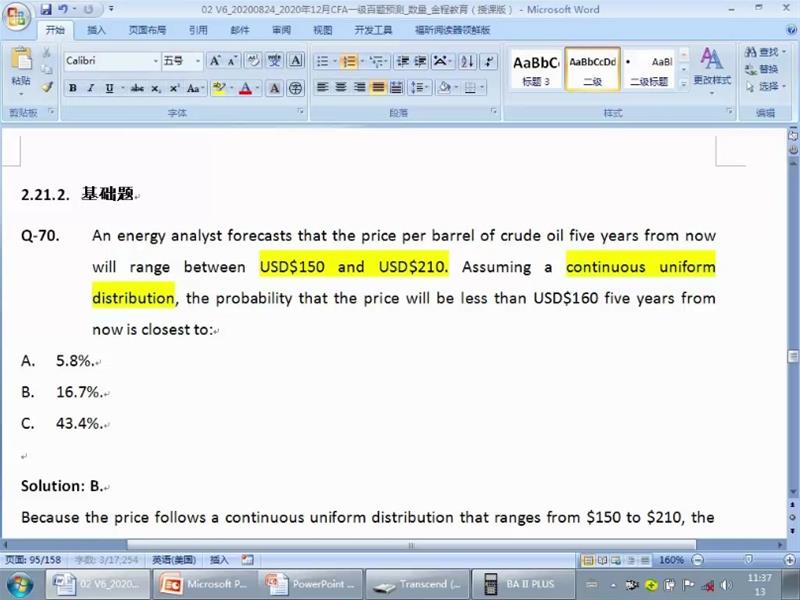The width and height of the screenshot is (800, 600).
Task: Apply superscript formatting
Action: click(174, 88)
